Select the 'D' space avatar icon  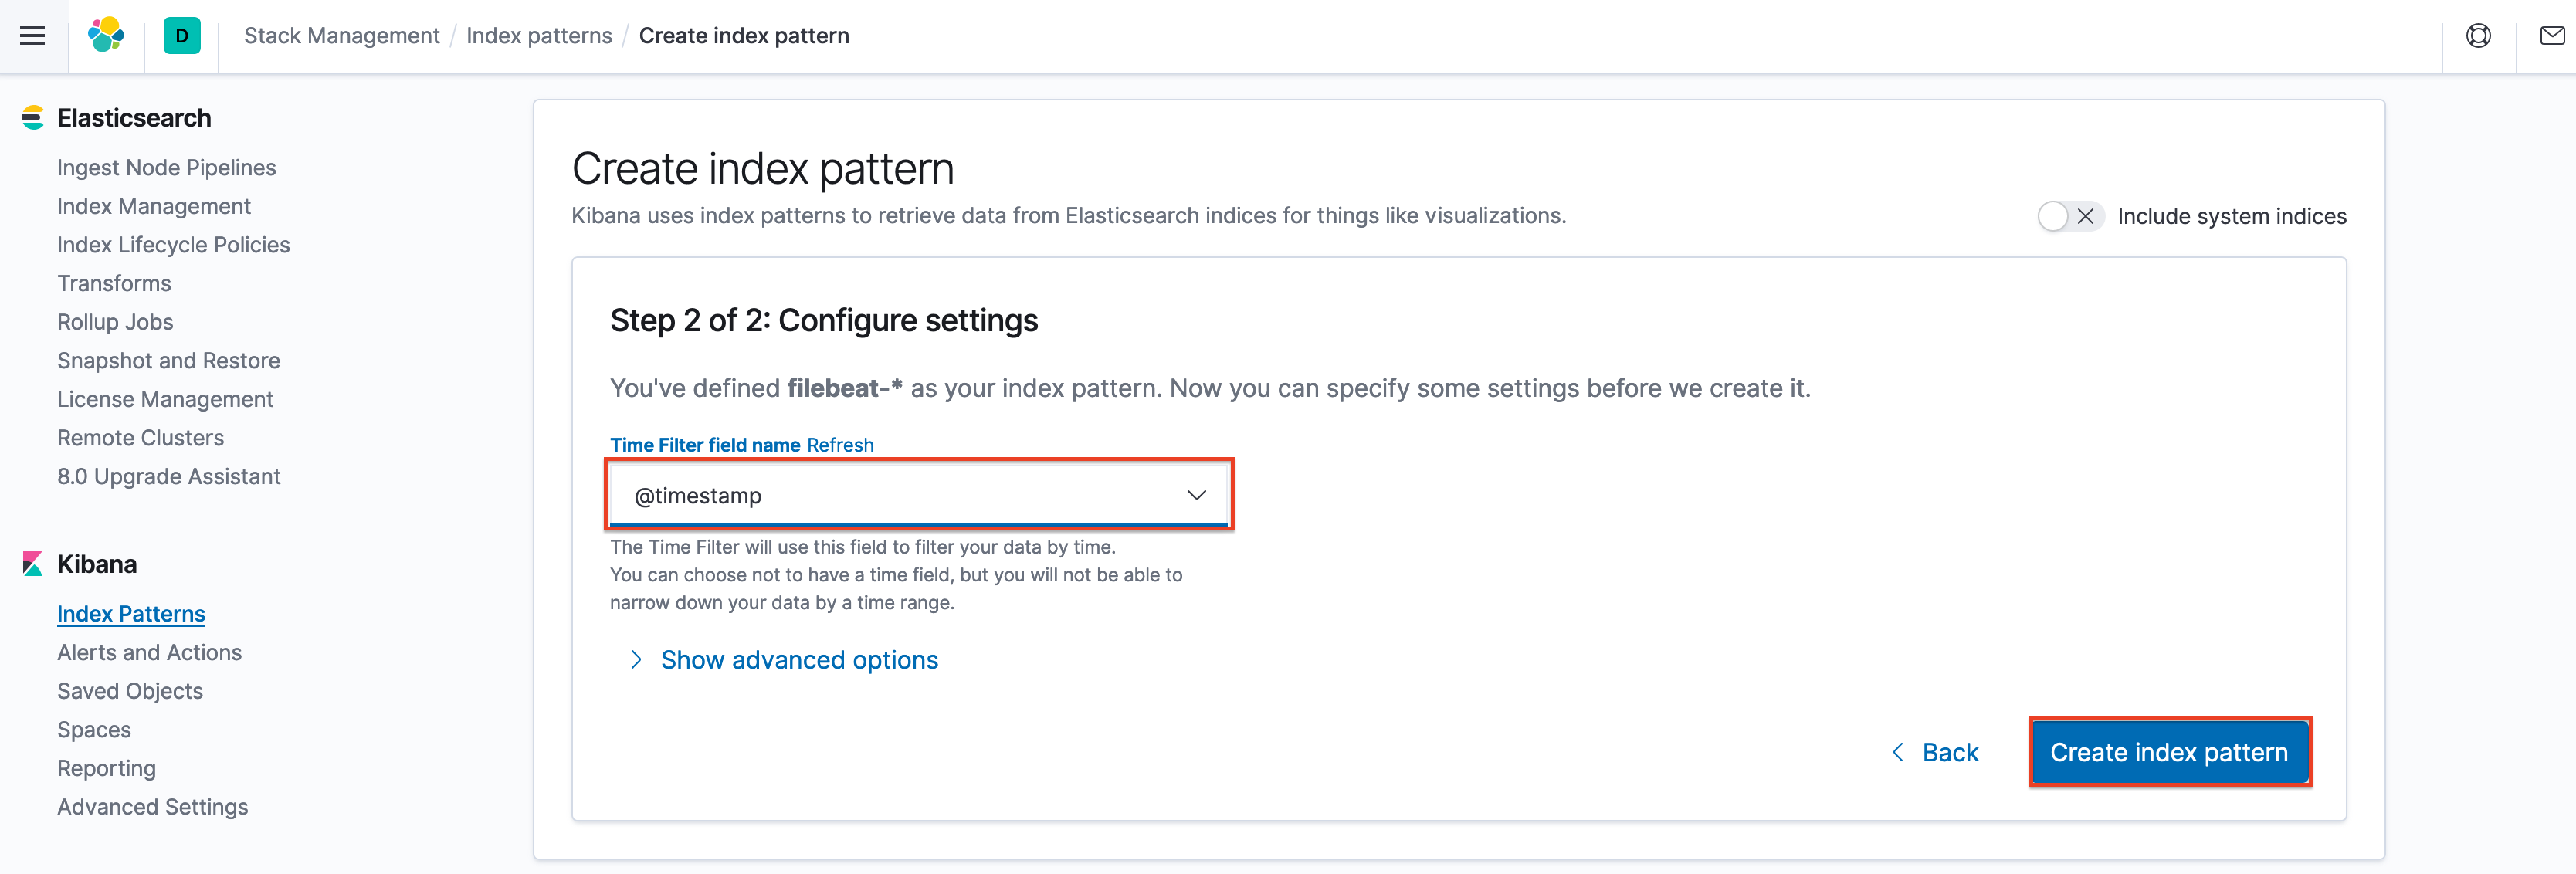(x=181, y=36)
